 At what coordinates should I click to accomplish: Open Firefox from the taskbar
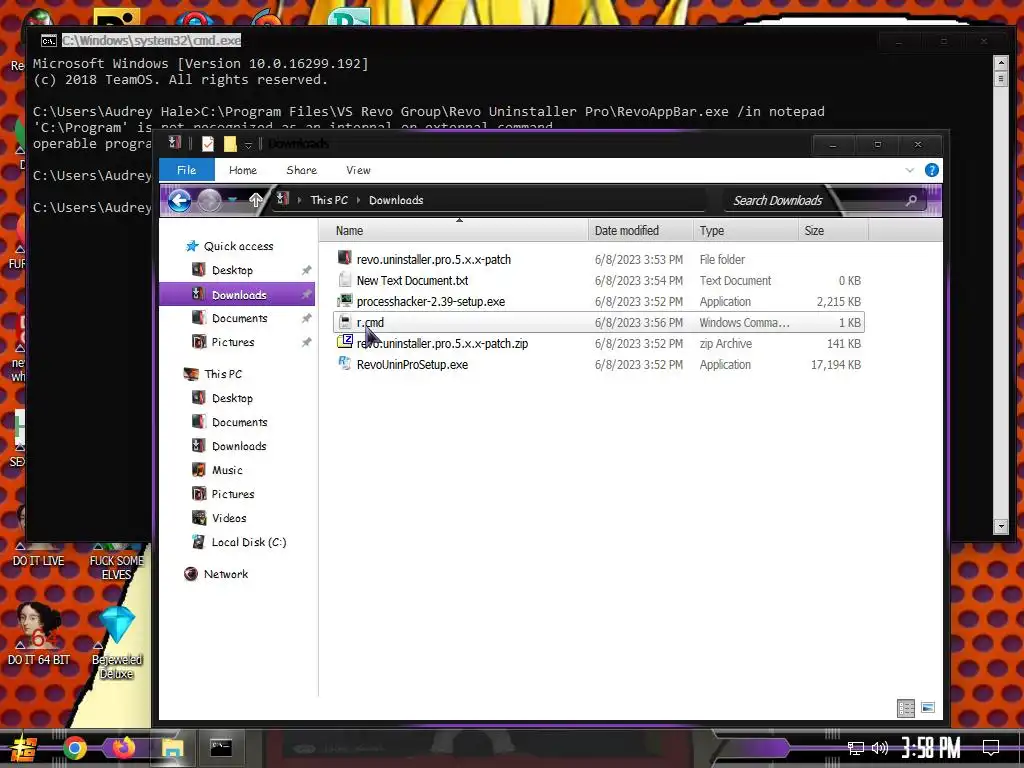point(123,748)
